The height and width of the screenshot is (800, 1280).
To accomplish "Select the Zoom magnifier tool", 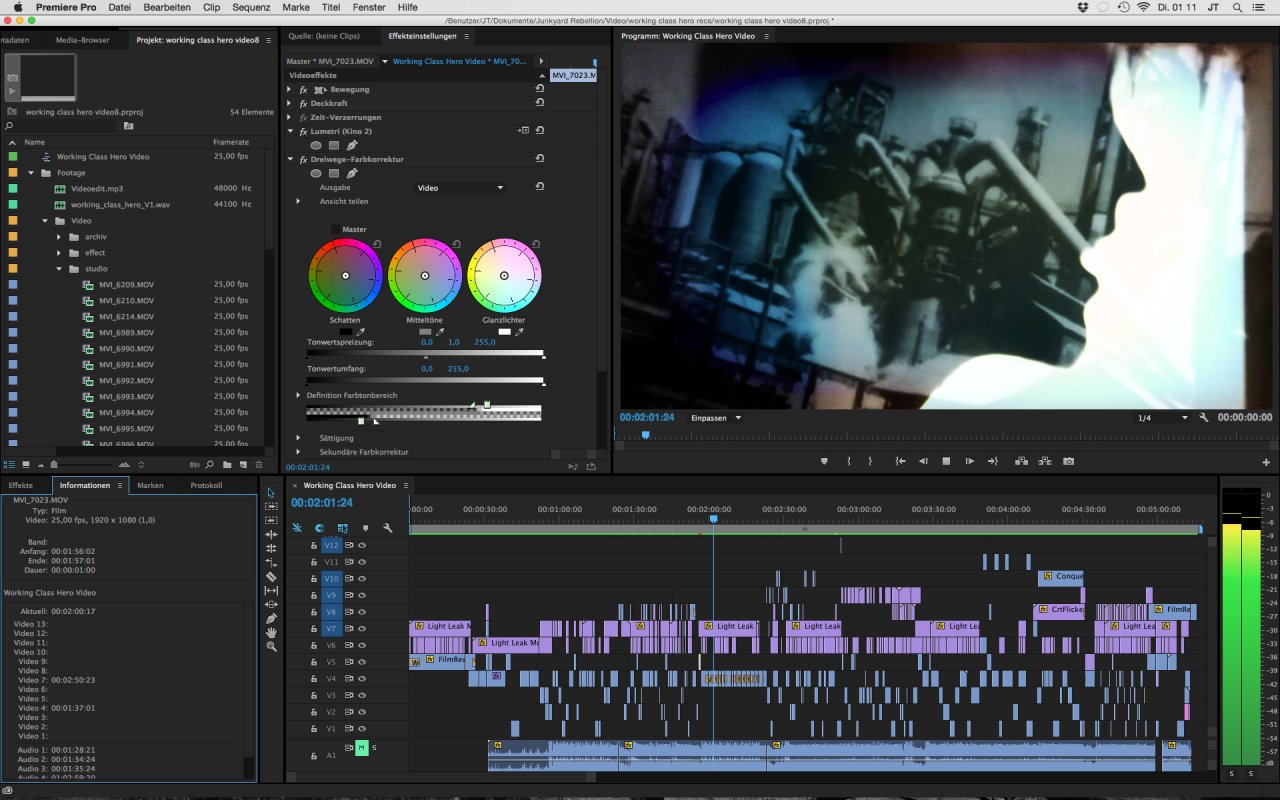I will [x=271, y=647].
